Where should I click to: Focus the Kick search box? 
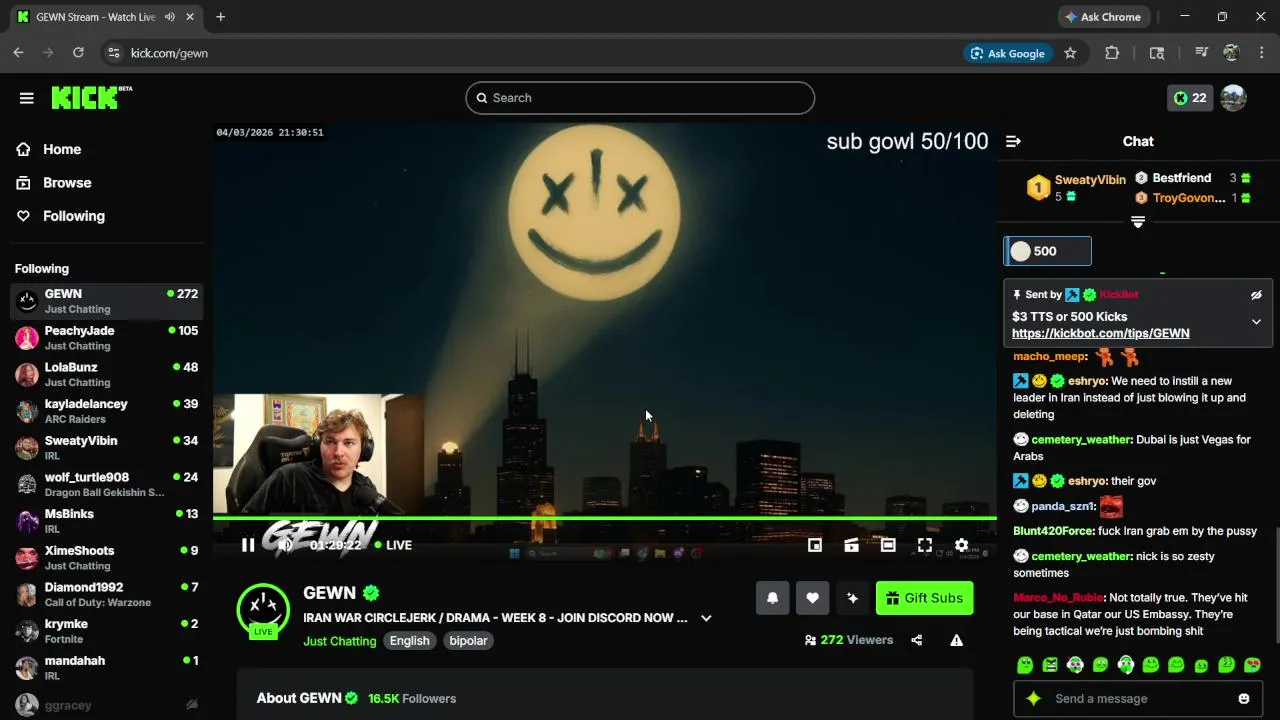[x=640, y=98]
